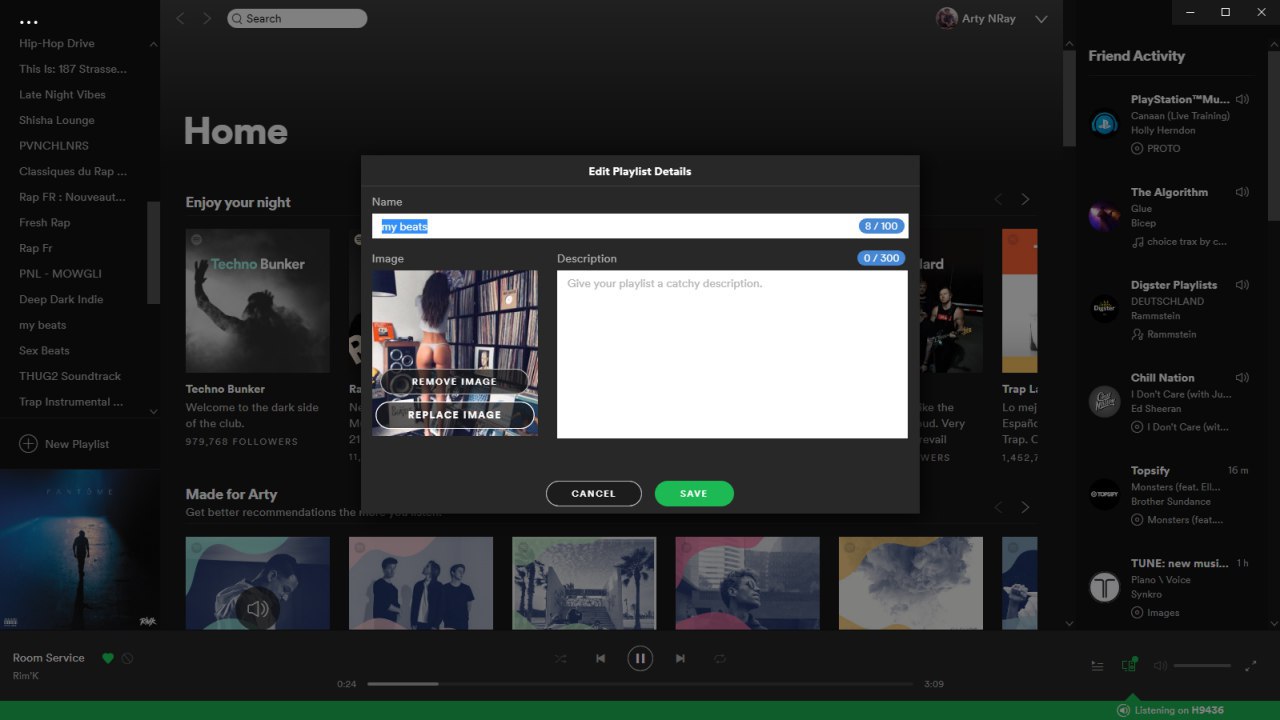Click the Enjoy your night previous arrow
1280x720 pixels.
(998, 200)
